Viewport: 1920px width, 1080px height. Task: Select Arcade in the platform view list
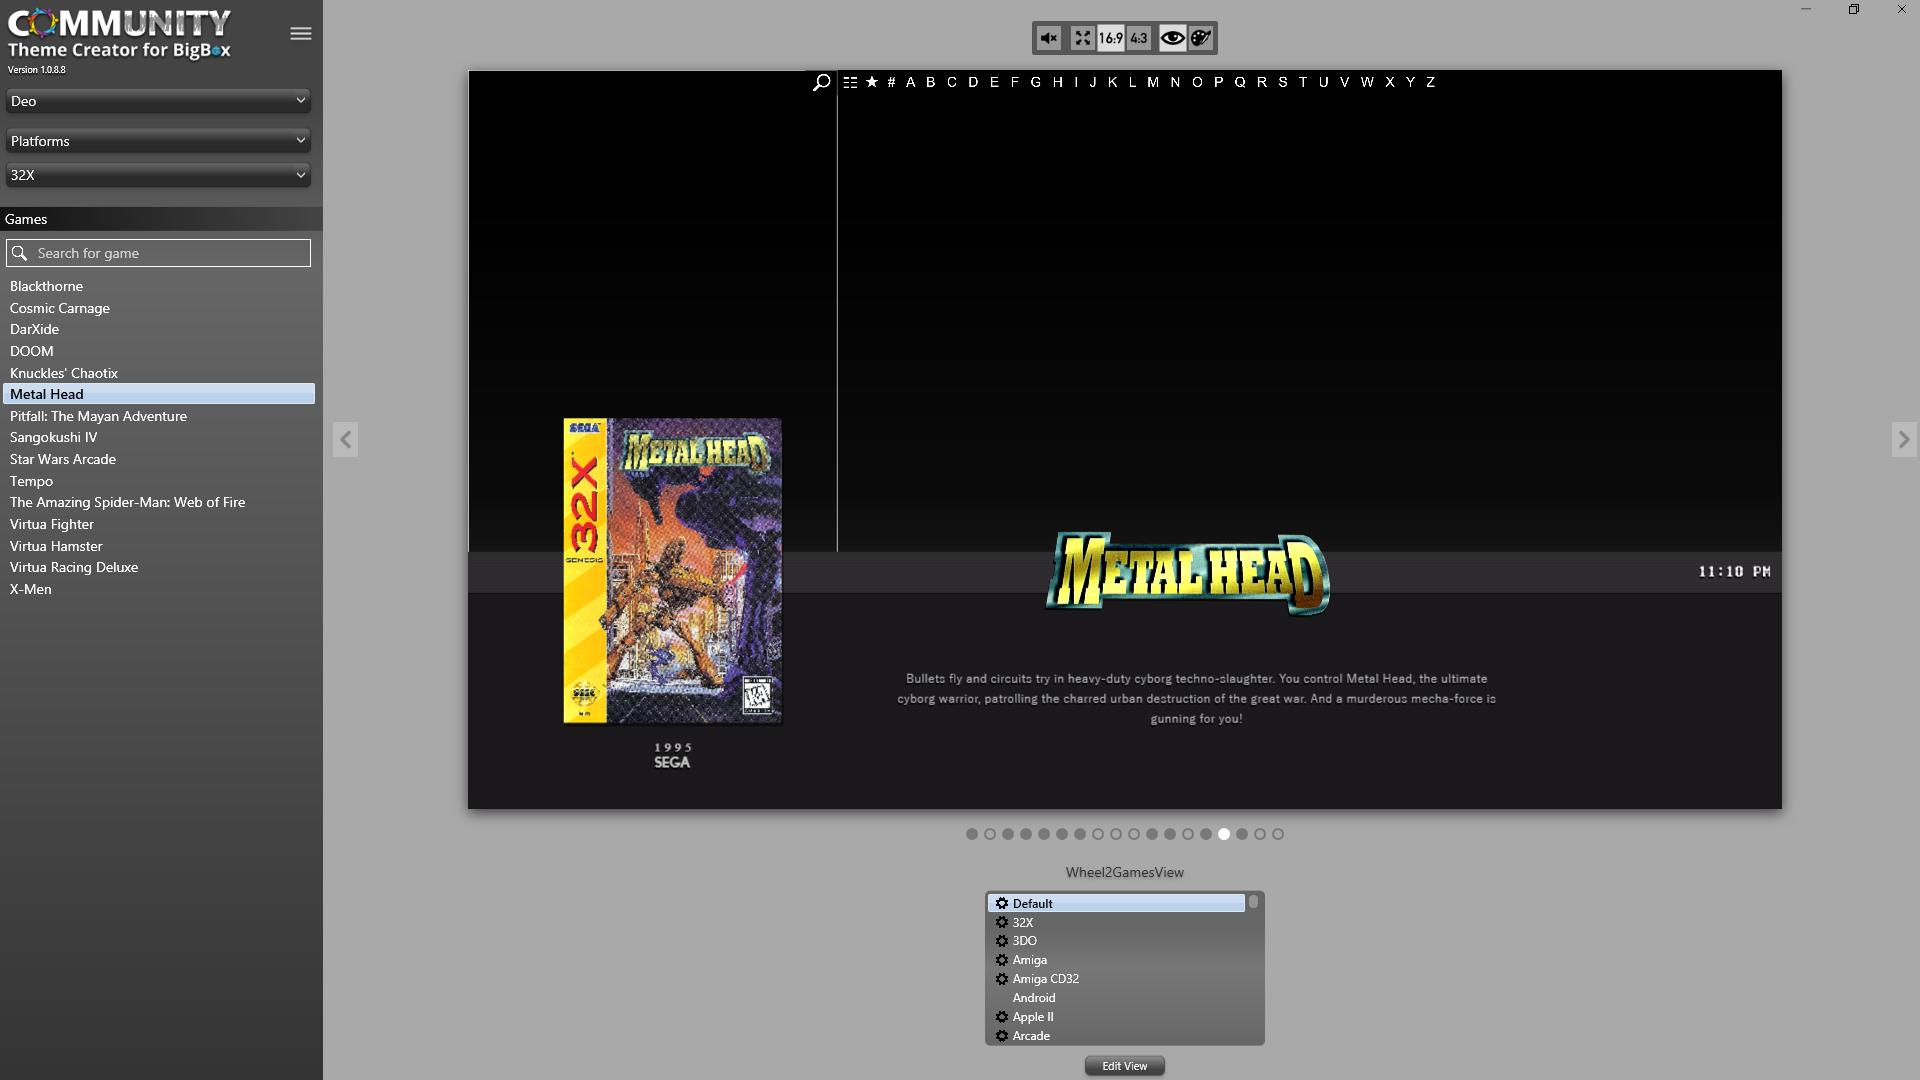(x=1116, y=1036)
